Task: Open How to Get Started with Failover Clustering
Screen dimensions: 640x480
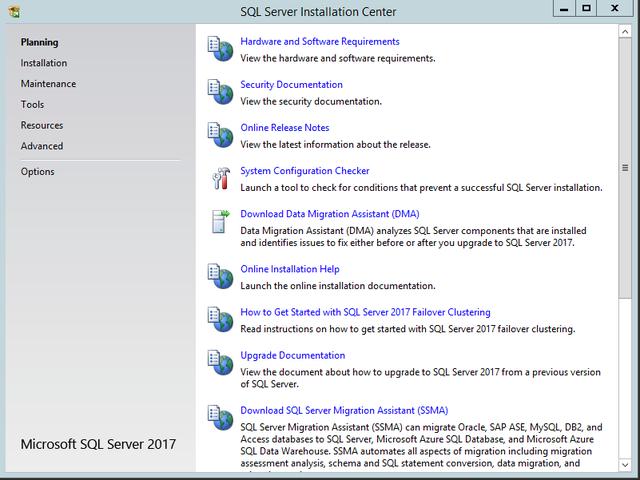Action: pyautogui.click(x=365, y=312)
